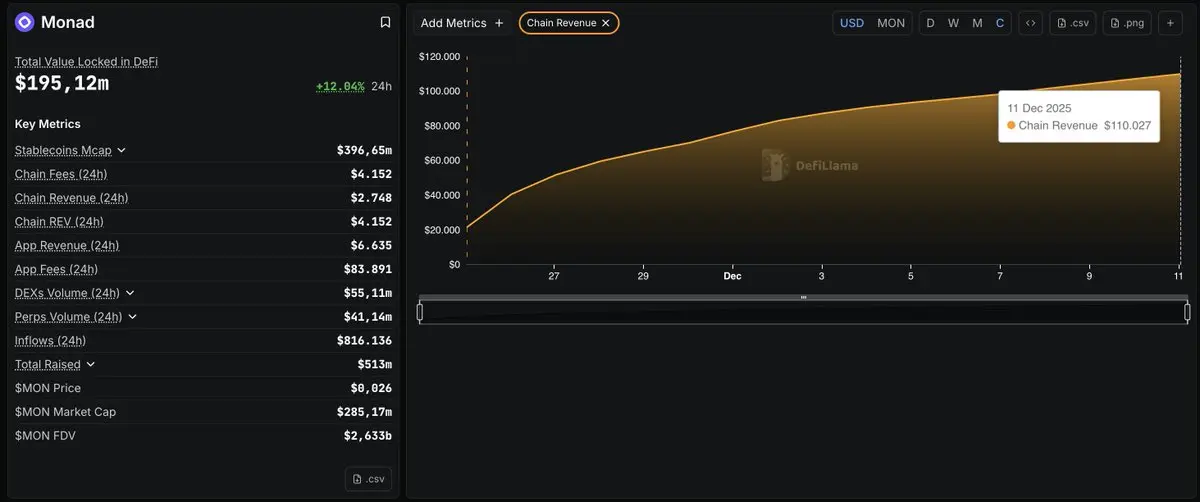Select cumulative (C) chart mode
This screenshot has height=502, width=1200.
[1000, 23]
